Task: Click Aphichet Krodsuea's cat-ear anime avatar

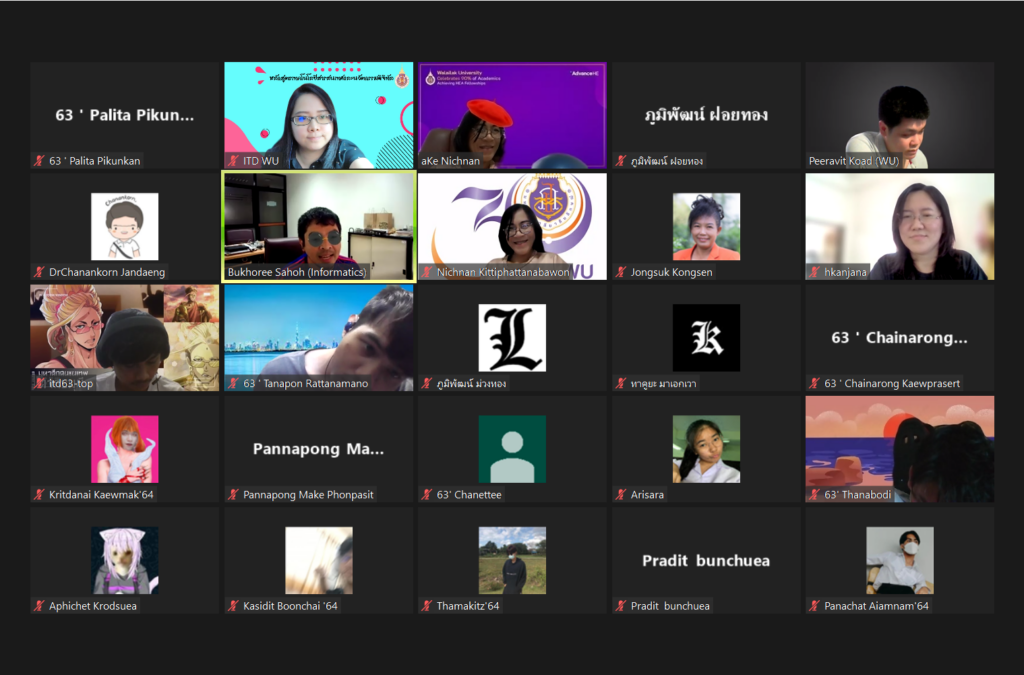Action: [124, 560]
